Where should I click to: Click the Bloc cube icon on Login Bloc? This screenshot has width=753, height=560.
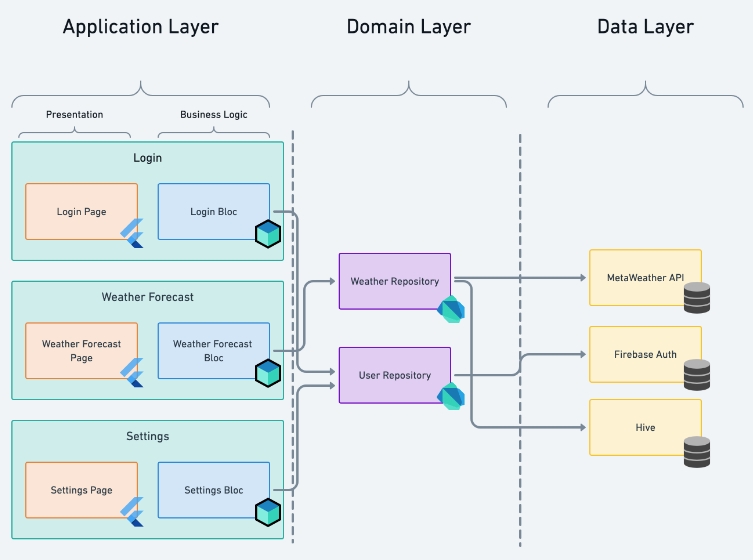(268, 234)
